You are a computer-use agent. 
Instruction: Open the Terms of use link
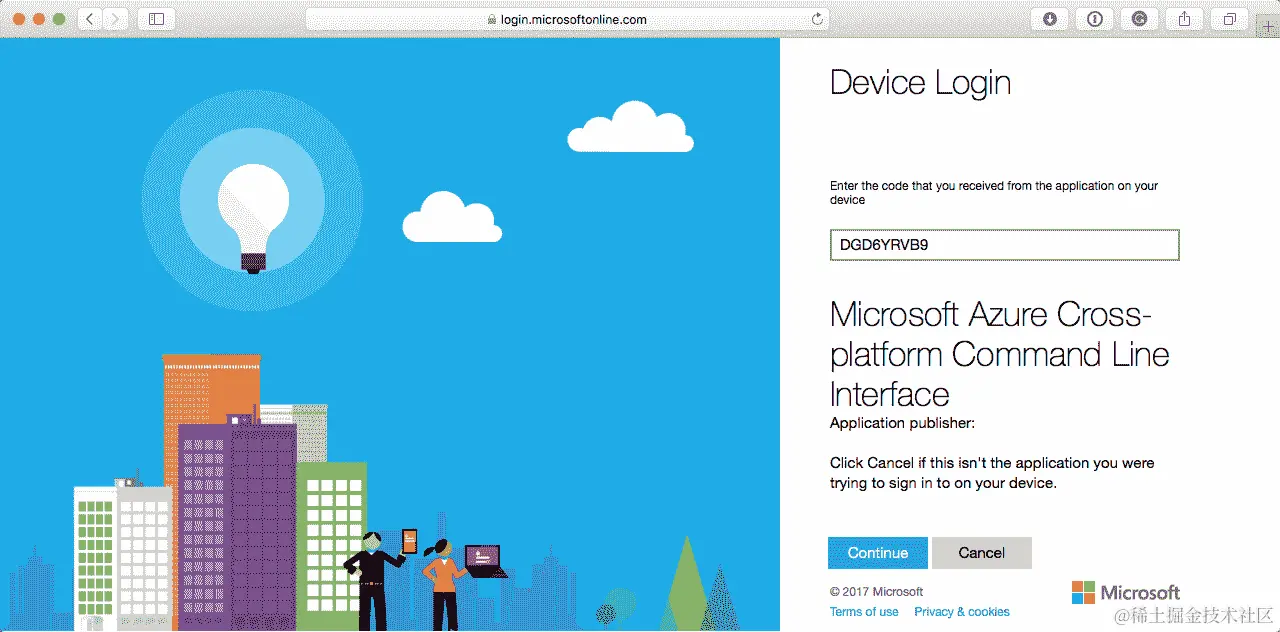[864, 612]
